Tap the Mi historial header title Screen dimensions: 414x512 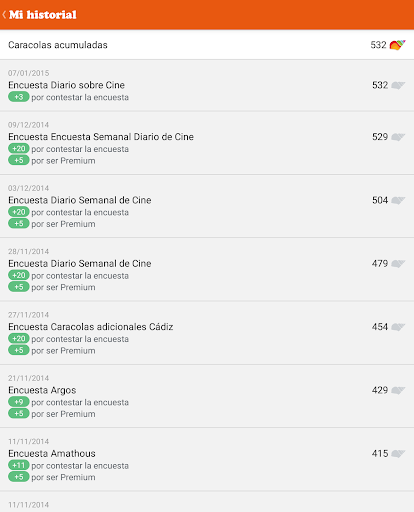click(43, 15)
